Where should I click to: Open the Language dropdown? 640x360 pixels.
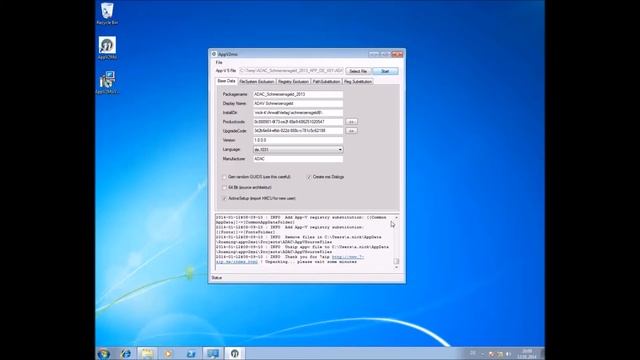[x=298, y=150]
